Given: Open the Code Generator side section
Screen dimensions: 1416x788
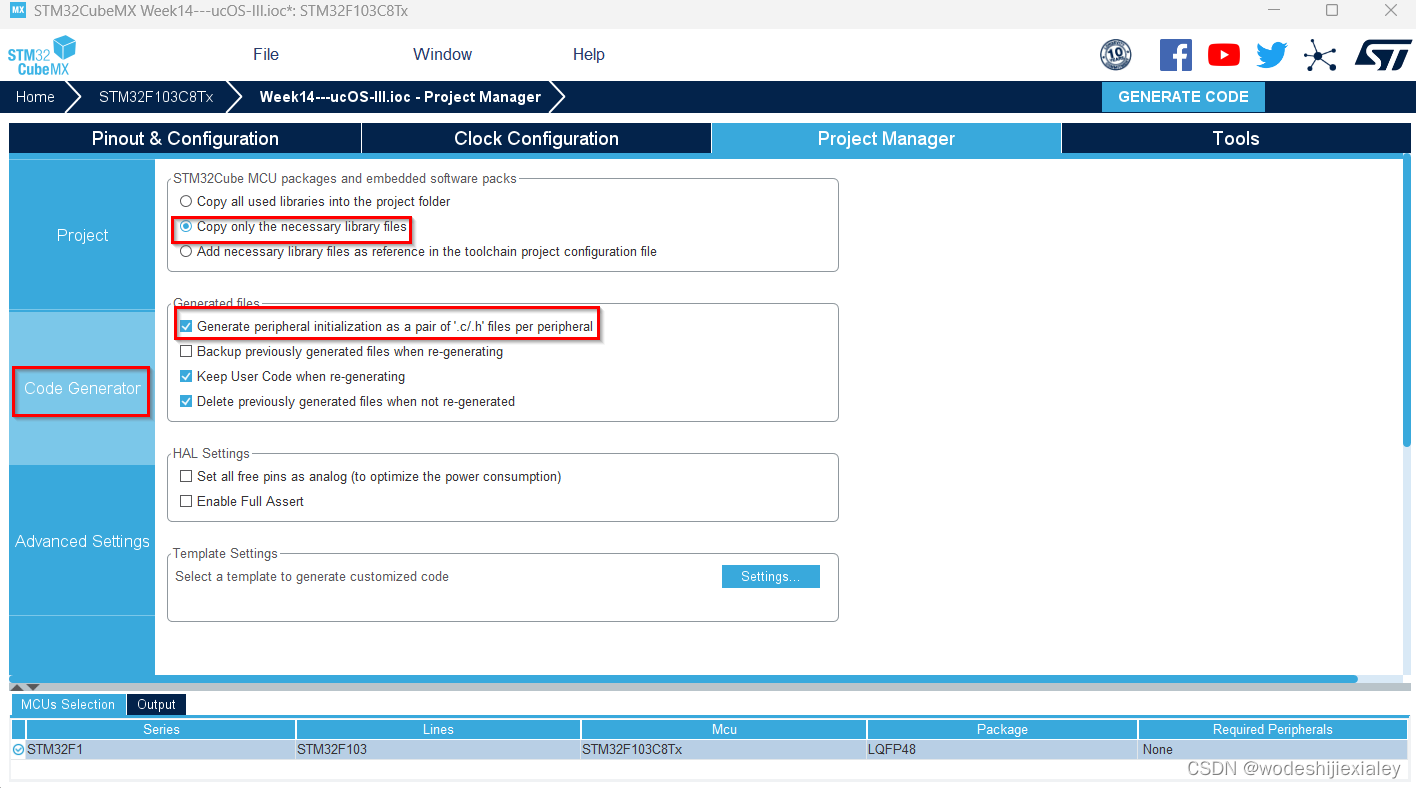Looking at the screenshot, I should pos(82,389).
